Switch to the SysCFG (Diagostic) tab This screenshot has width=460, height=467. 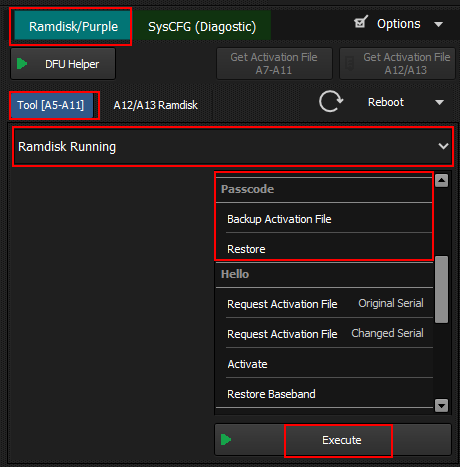pos(202,26)
